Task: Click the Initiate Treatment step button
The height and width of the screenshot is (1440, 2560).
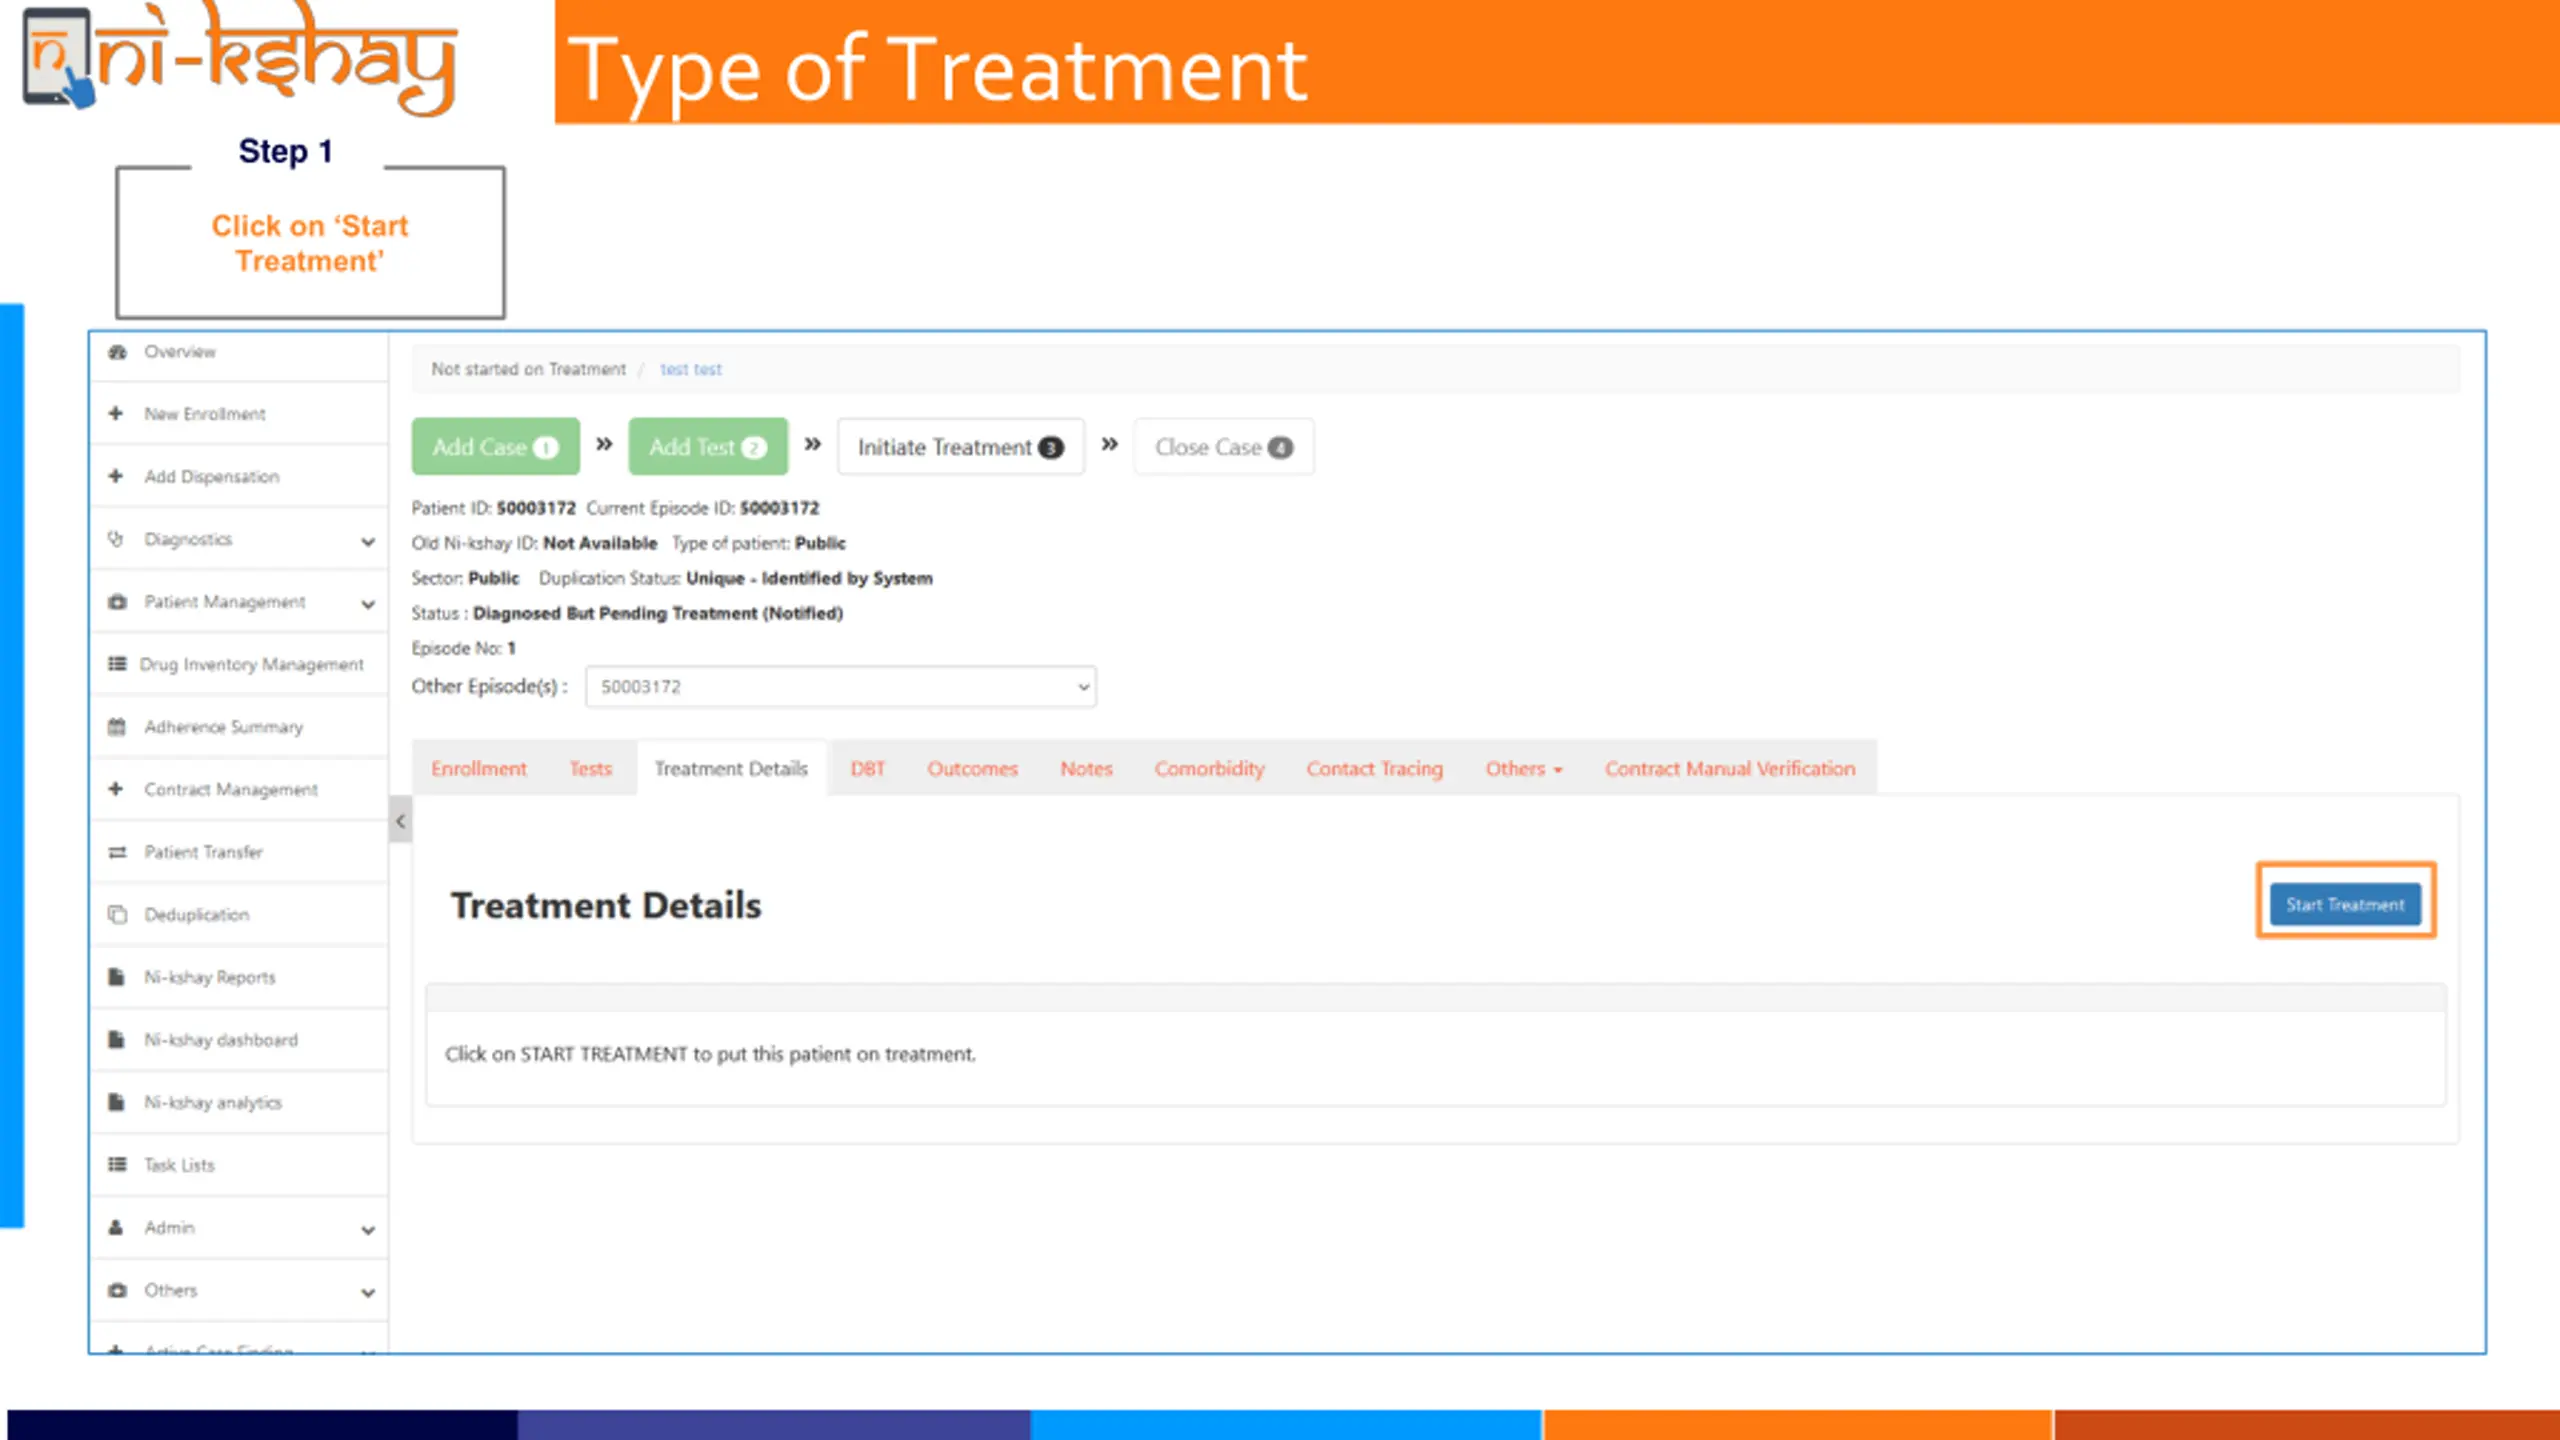Action: (x=959, y=447)
